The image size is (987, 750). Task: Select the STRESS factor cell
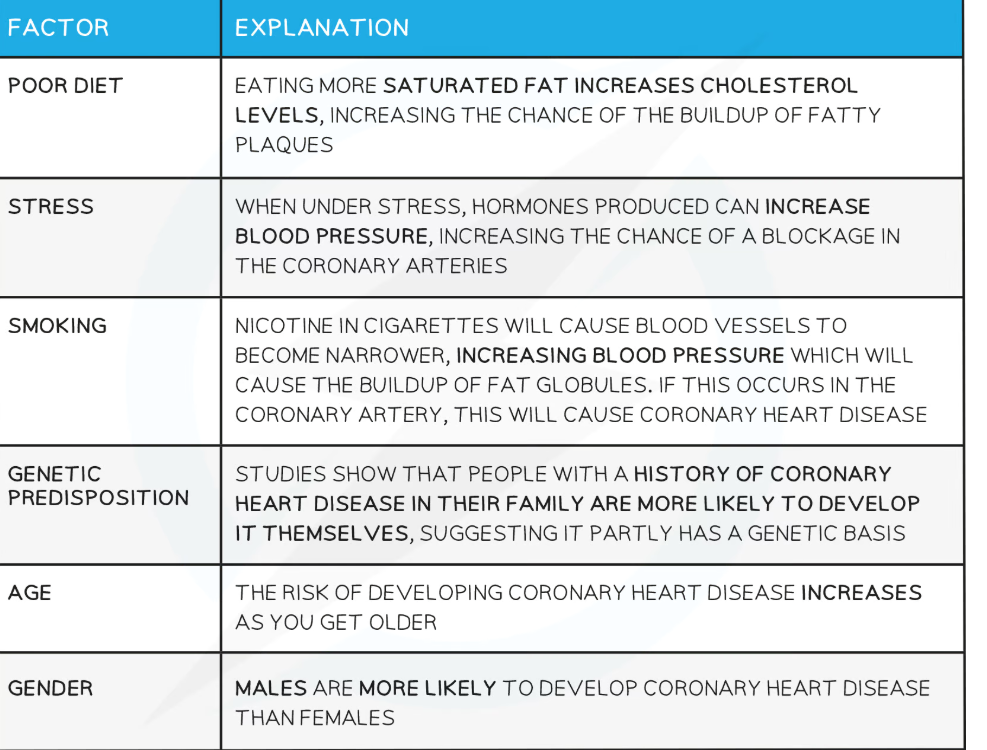[51, 207]
